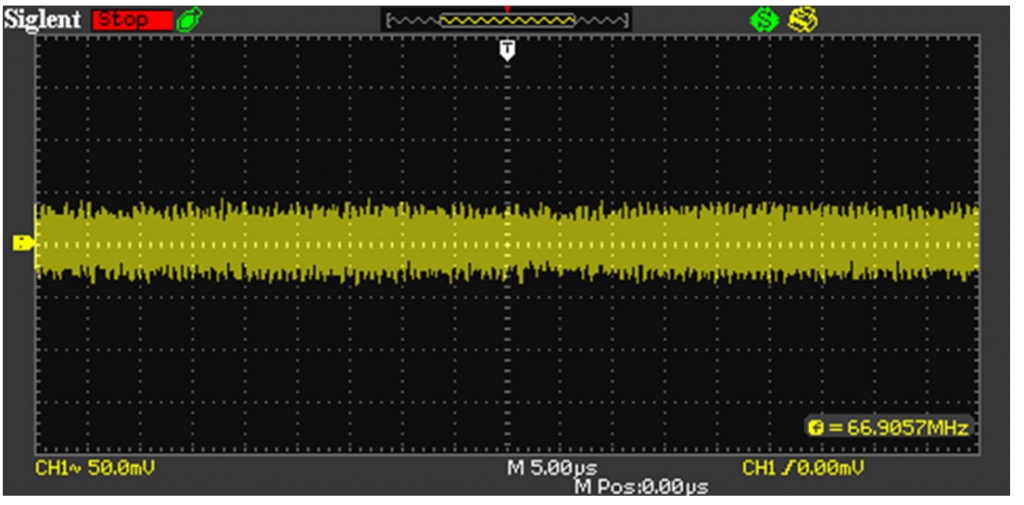Click the frequency counter icon beside 66.9057MHz
Viewport: 1024px width, 505px height.
click(815, 428)
